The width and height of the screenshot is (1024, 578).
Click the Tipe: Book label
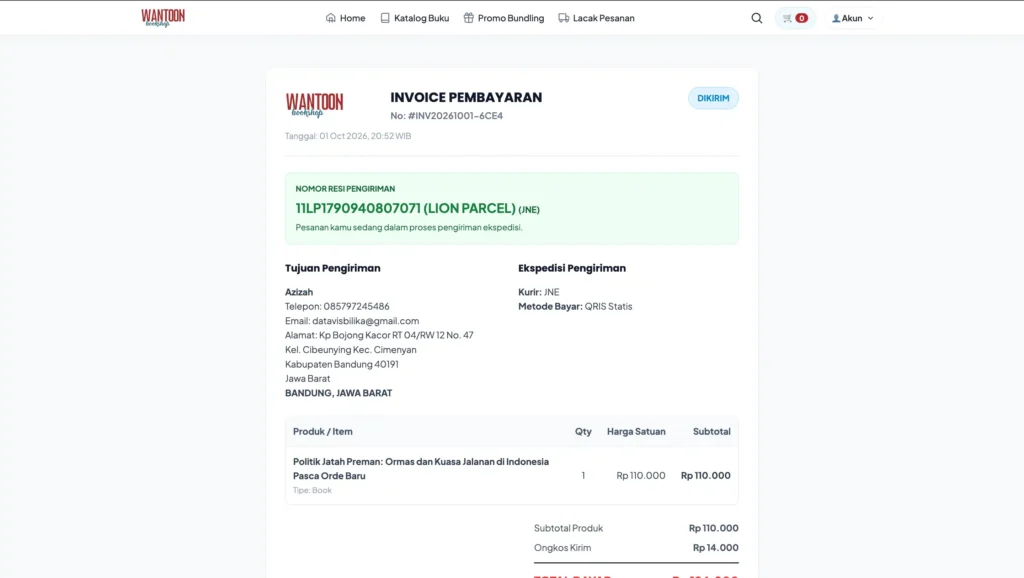pyautogui.click(x=312, y=490)
